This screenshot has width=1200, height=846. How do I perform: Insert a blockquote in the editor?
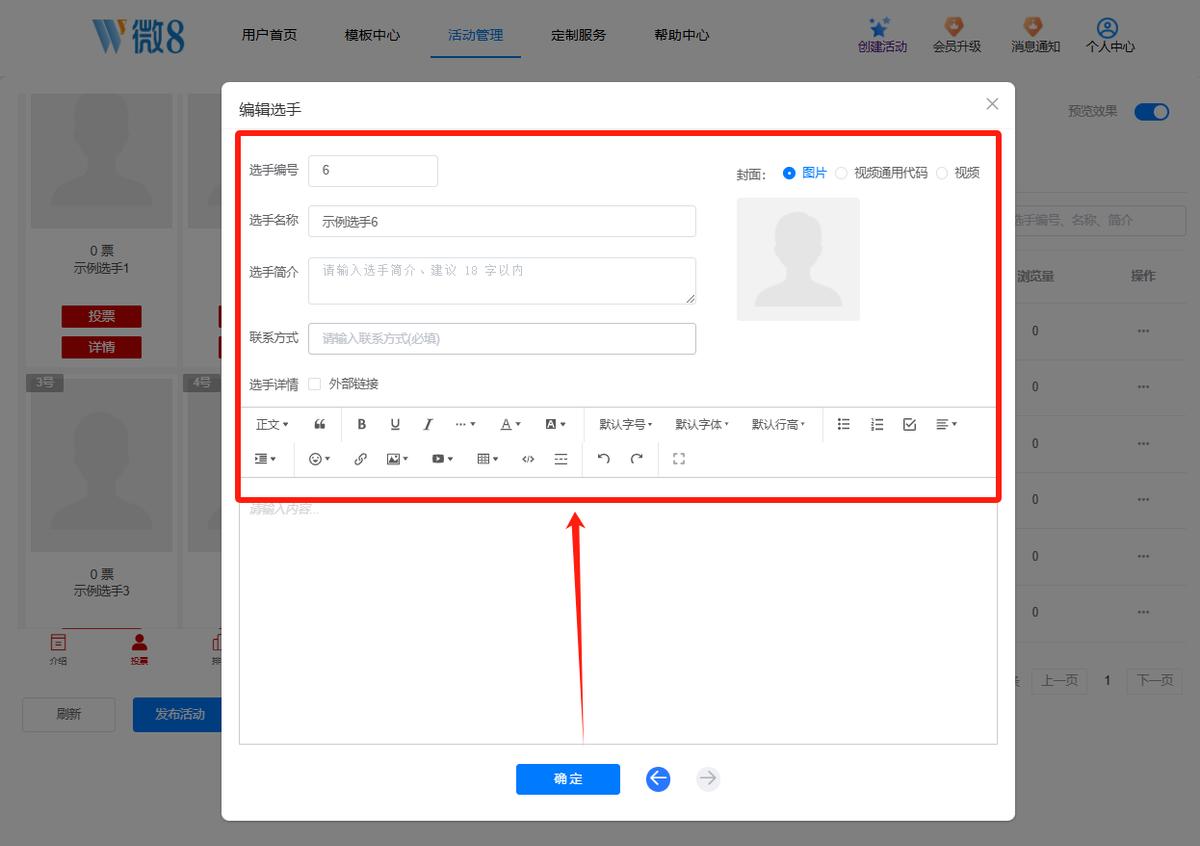(x=320, y=424)
